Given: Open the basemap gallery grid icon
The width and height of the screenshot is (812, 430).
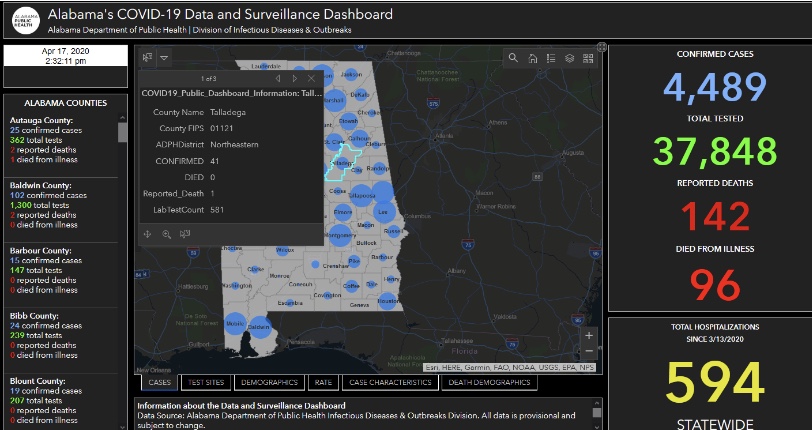Looking at the screenshot, I should coord(588,58).
